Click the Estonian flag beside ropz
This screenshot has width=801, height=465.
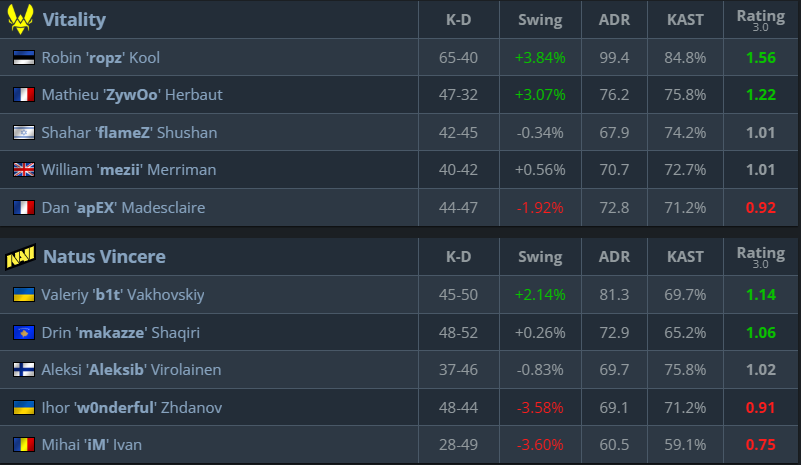(23, 58)
